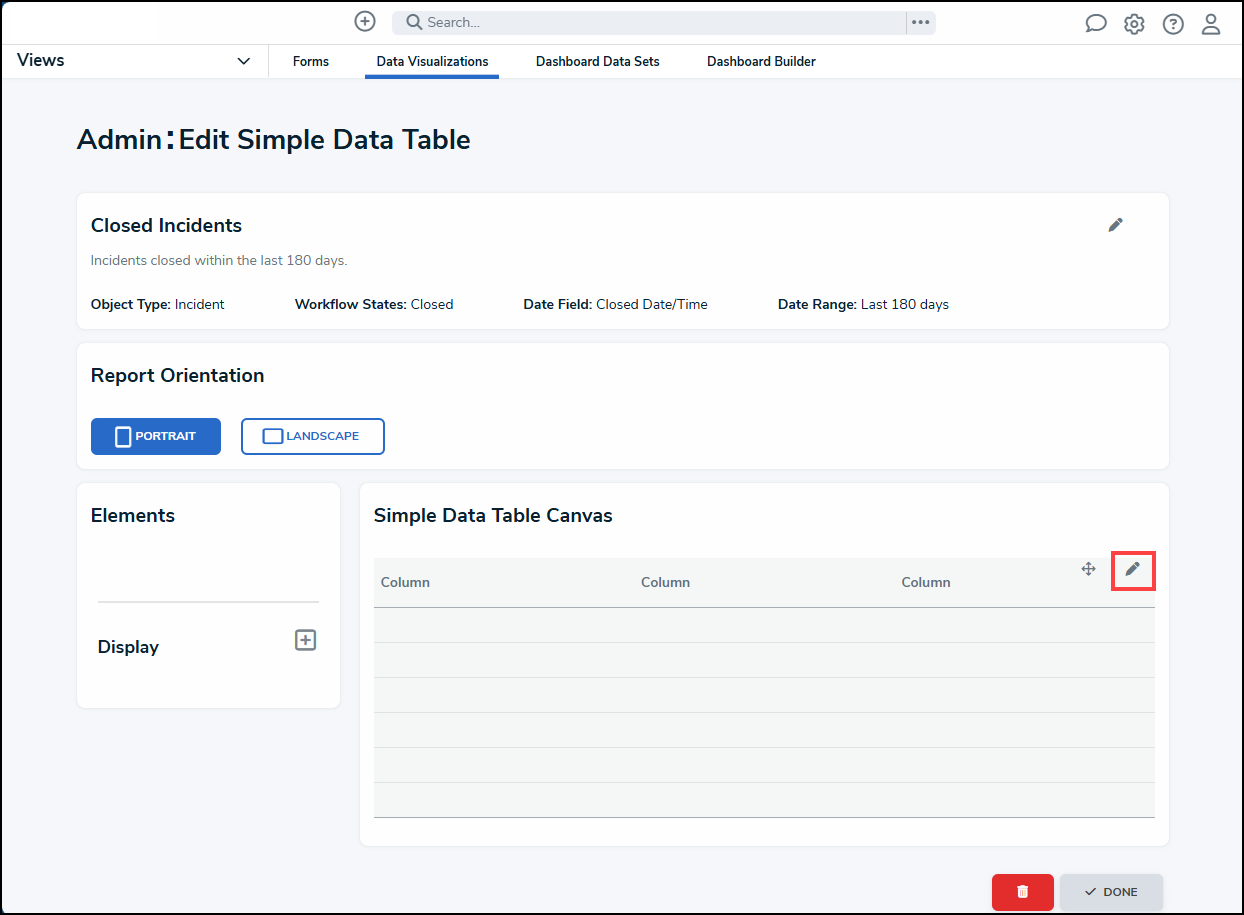Image resolution: width=1244 pixels, height=915 pixels.
Task: Click the Done button
Action: pyautogui.click(x=1112, y=892)
